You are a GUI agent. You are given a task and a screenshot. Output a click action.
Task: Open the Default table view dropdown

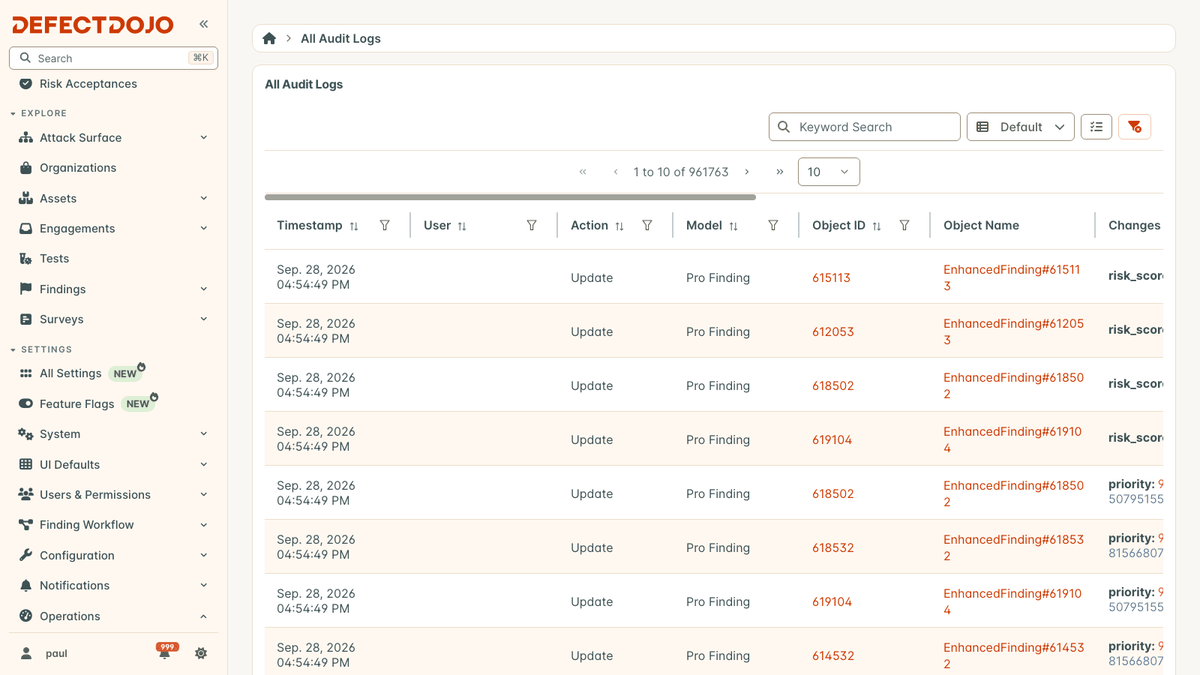(1020, 127)
